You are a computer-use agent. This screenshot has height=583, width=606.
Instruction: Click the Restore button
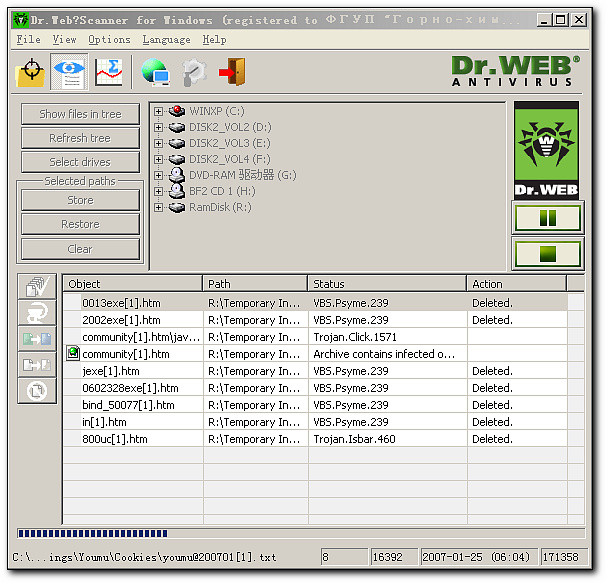(80, 224)
